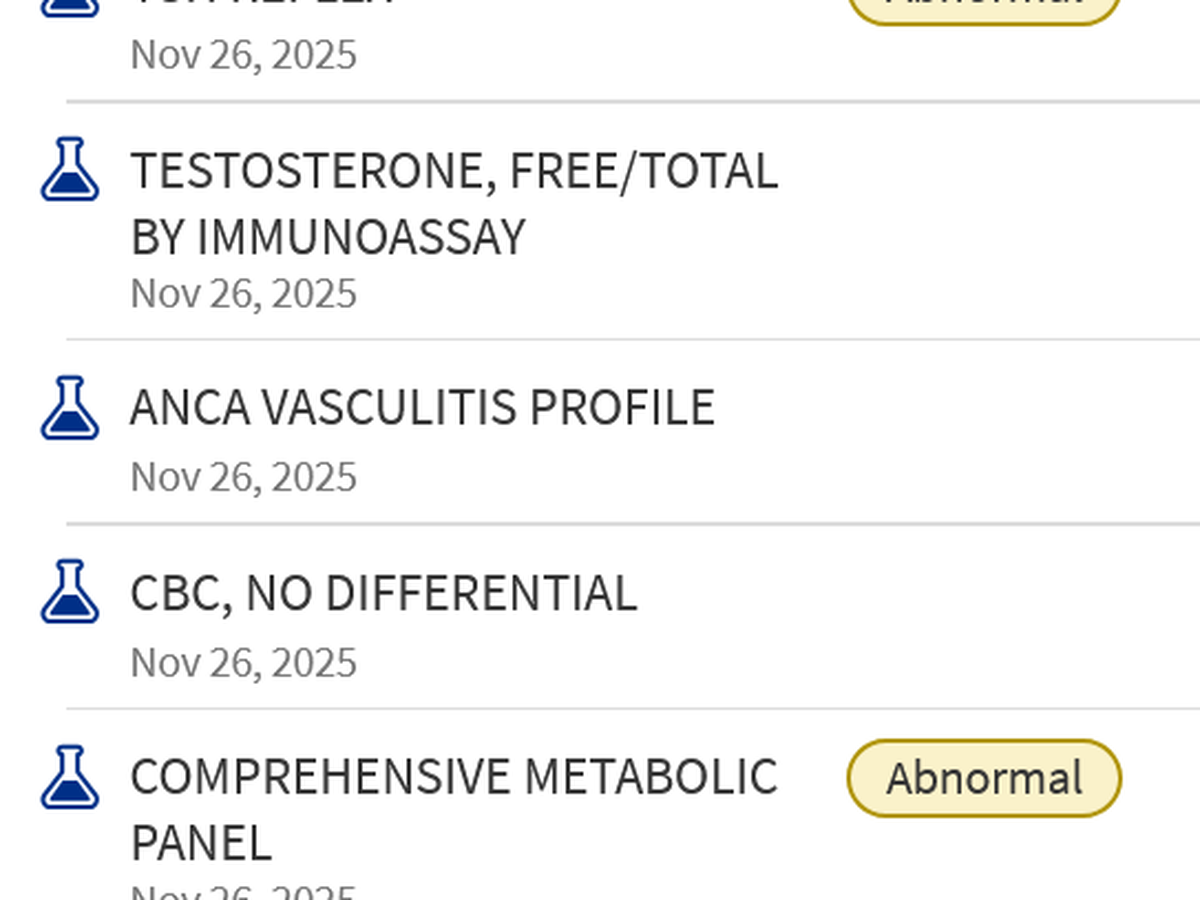1200x900 pixels.
Task: Click the cut-off test title at the top
Action: click(262, 4)
